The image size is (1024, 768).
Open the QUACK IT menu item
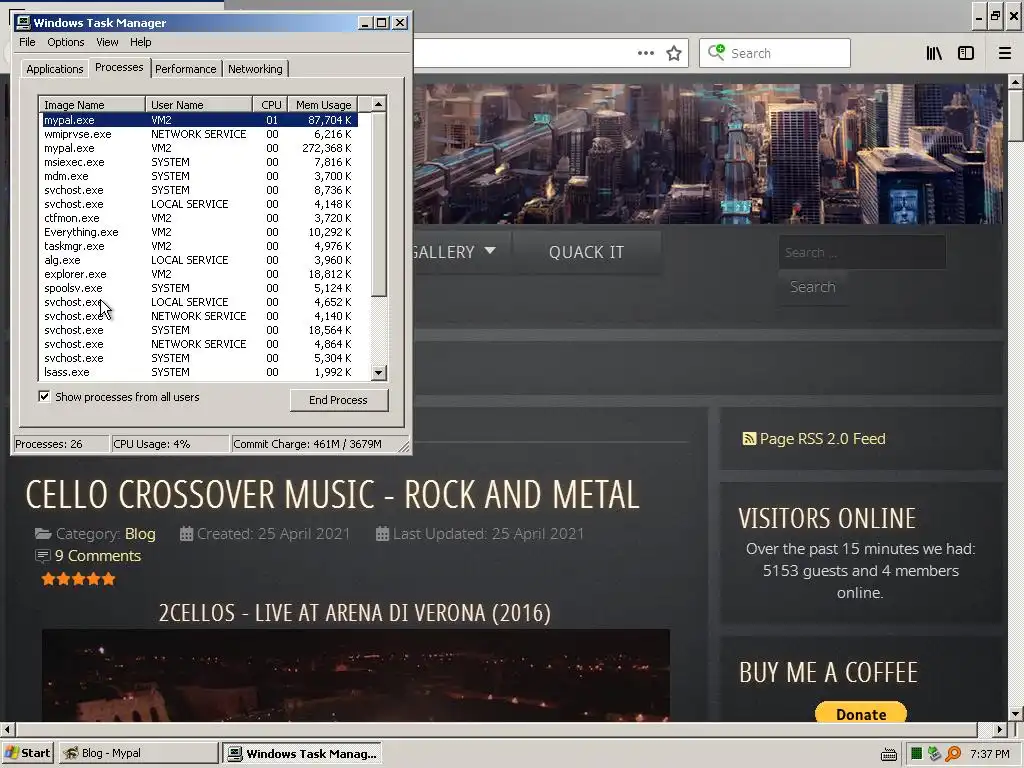[x=586, y=252]
